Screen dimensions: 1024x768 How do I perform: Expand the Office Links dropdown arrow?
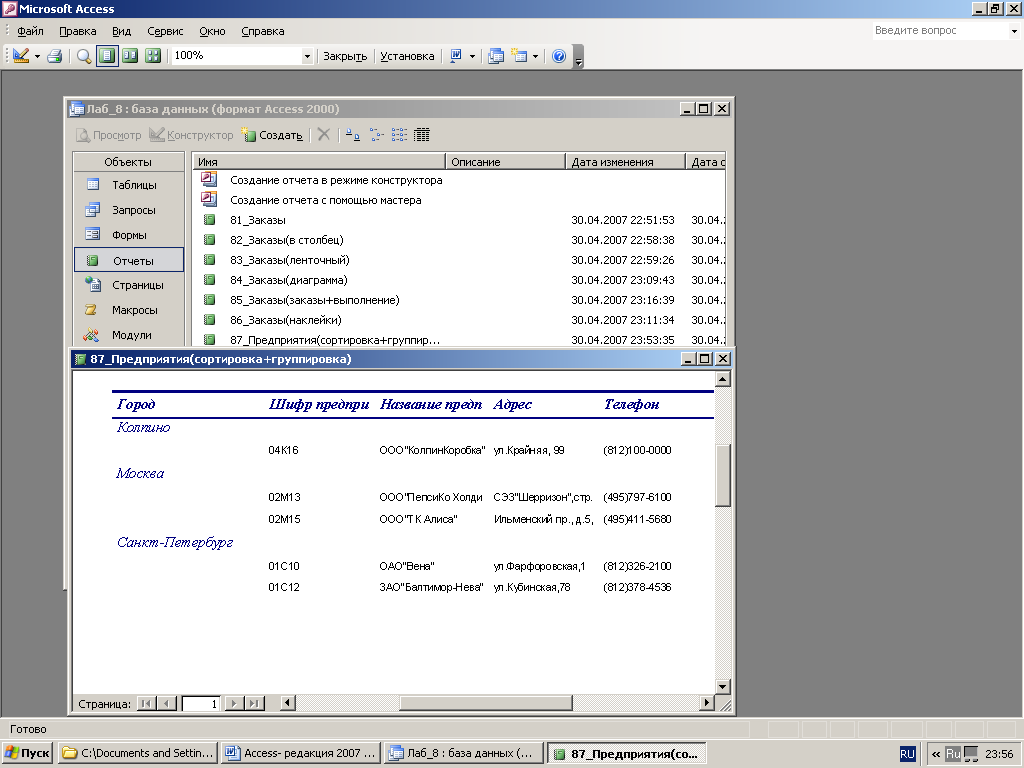click(x=472, y=56)
